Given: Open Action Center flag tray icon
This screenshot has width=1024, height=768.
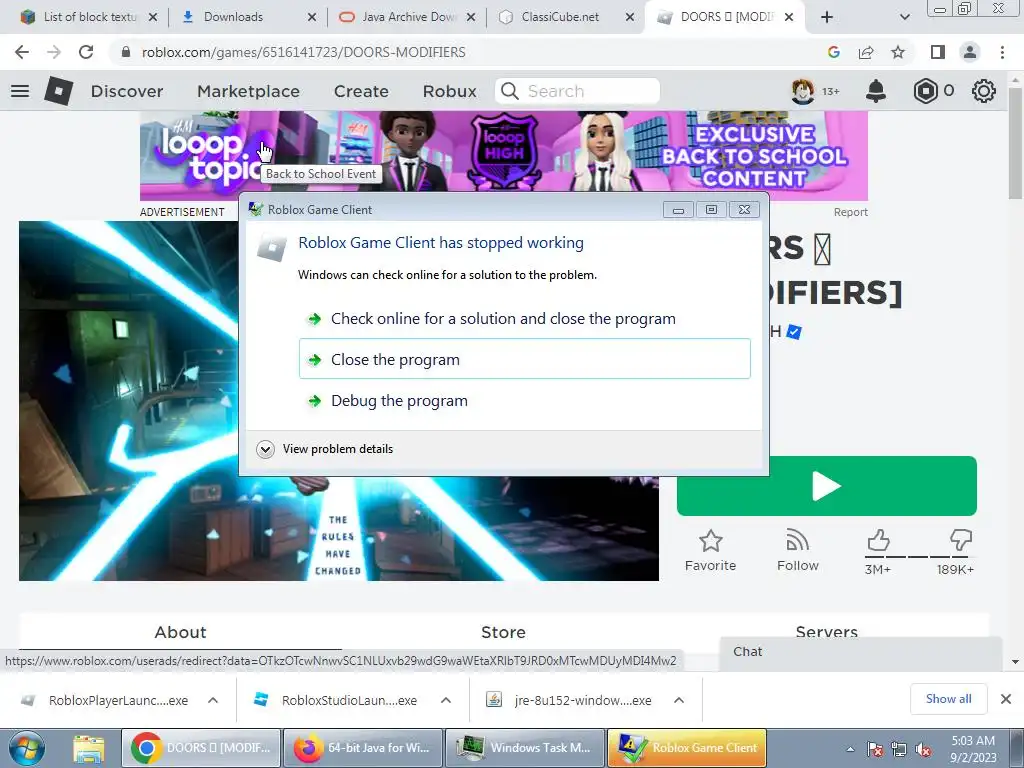Looking at the screenshot, I should click(875, 750).
